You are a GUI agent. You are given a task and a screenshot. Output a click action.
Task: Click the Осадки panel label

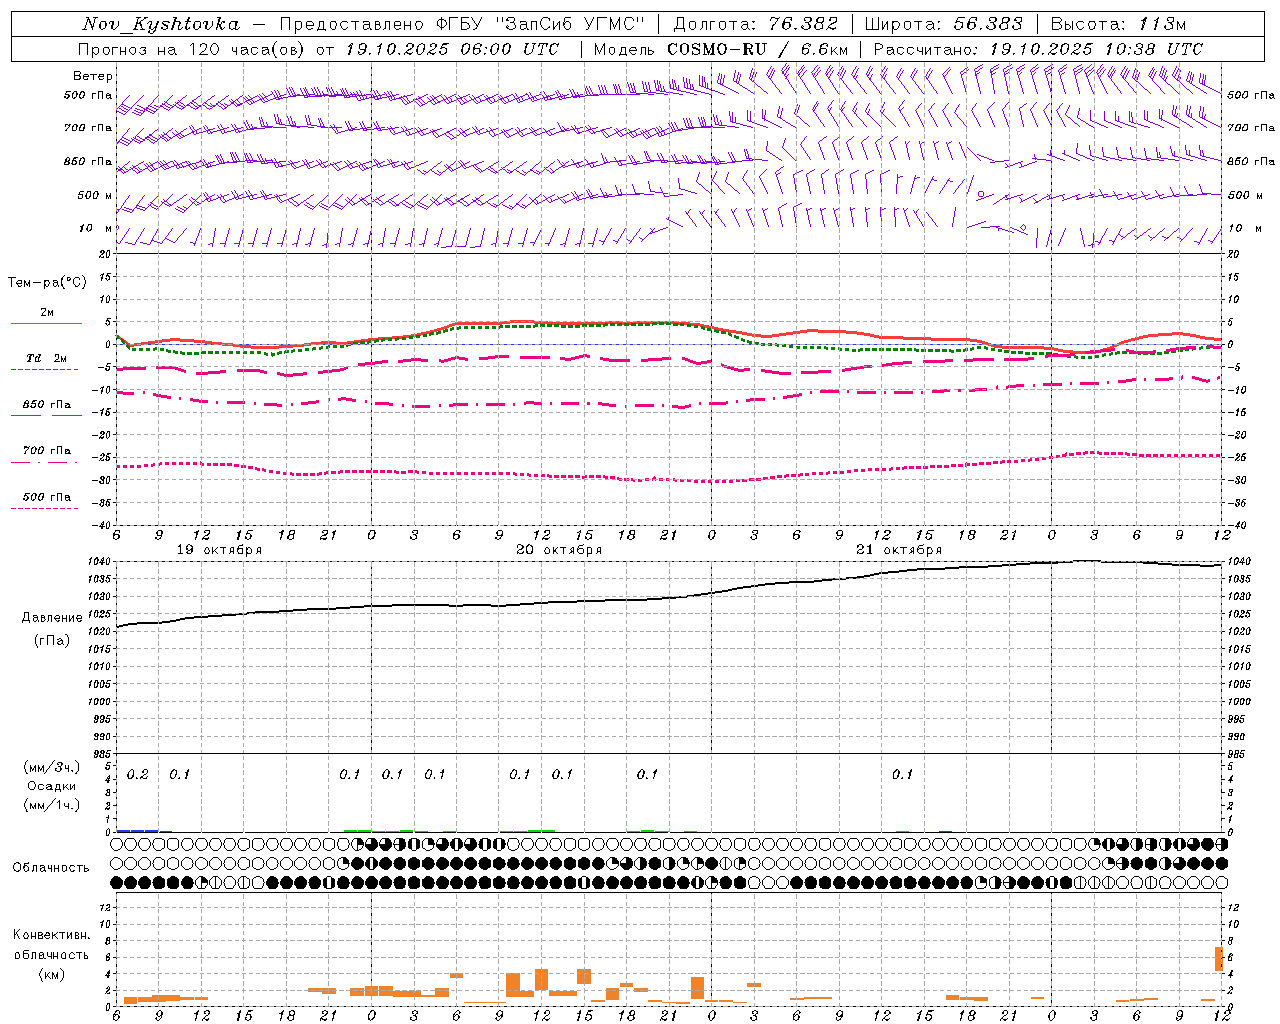coord(52,787)
